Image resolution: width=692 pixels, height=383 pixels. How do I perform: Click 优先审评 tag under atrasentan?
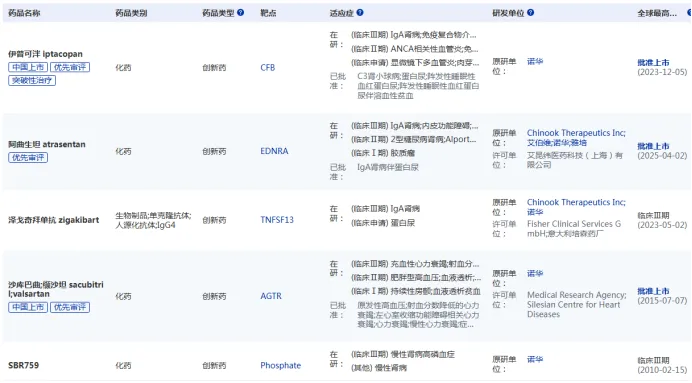pyautogui.click(x=28, y=158)
